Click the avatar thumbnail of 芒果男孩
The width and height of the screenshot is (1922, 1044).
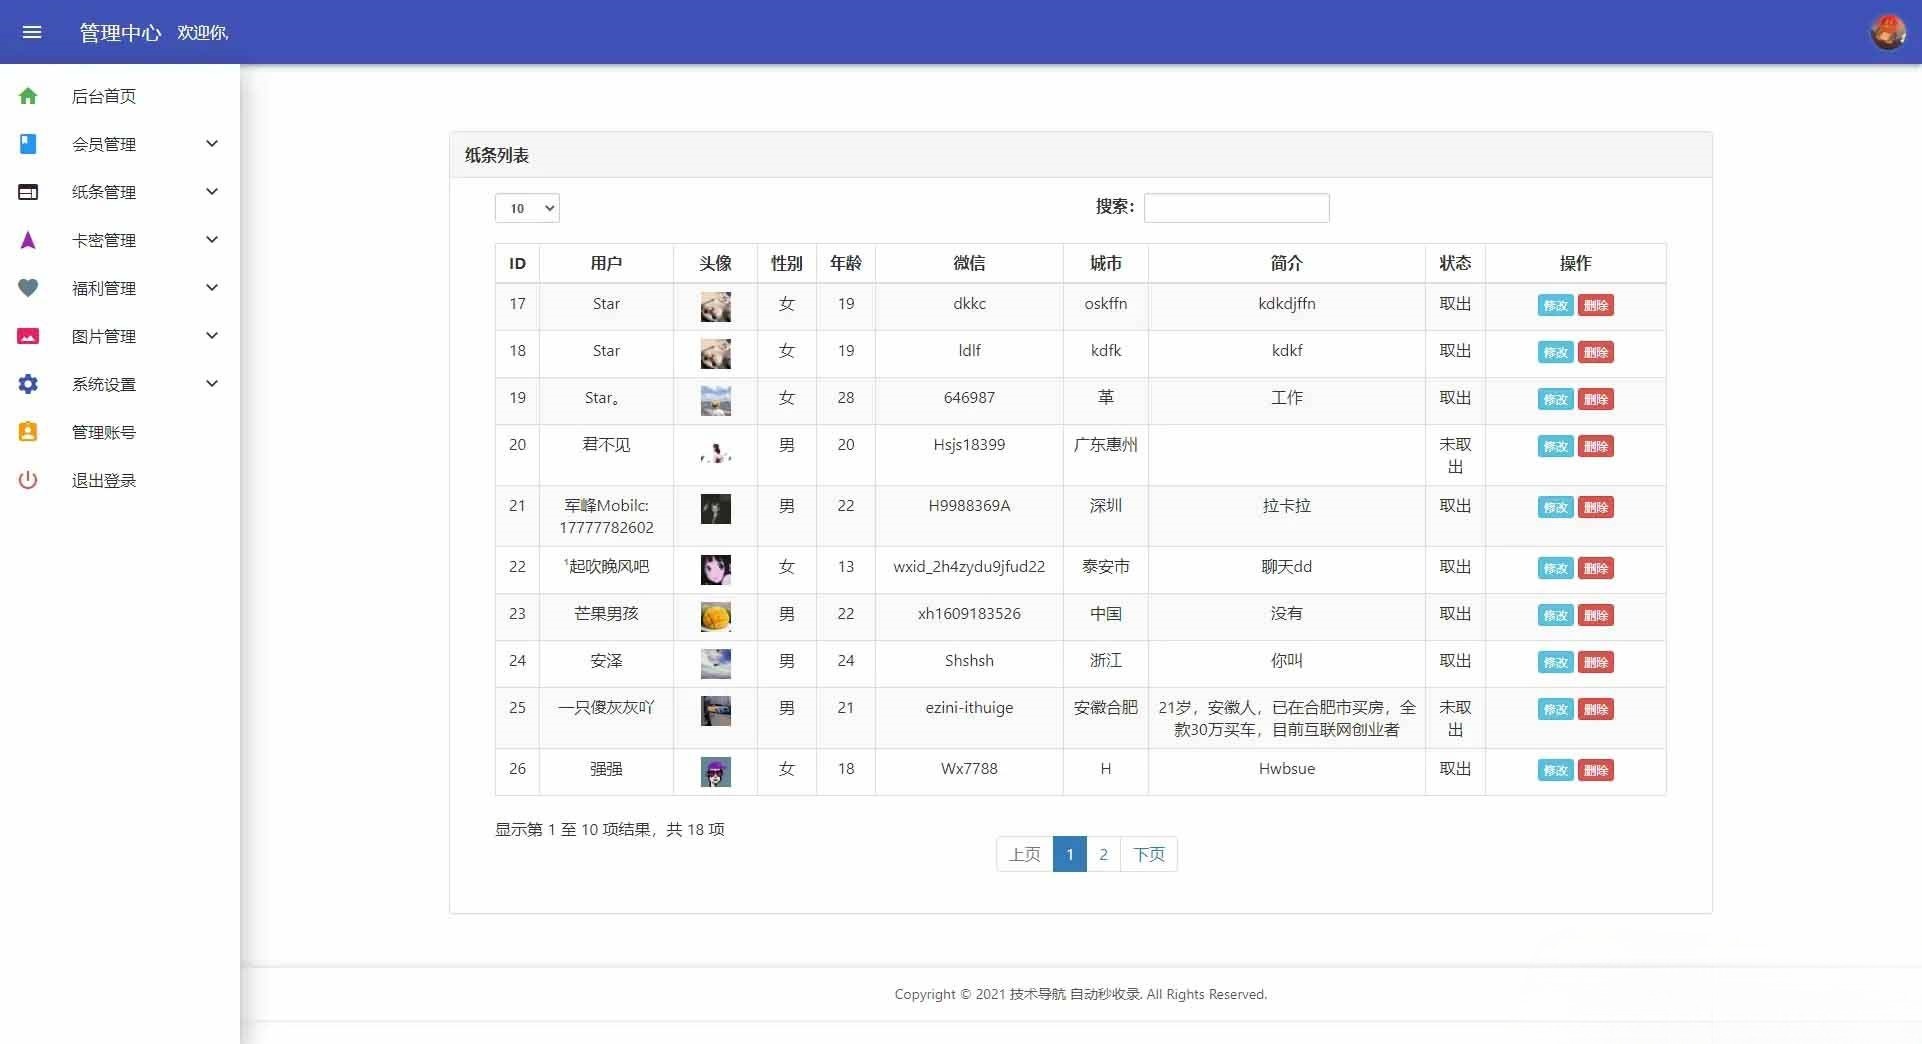715,616
